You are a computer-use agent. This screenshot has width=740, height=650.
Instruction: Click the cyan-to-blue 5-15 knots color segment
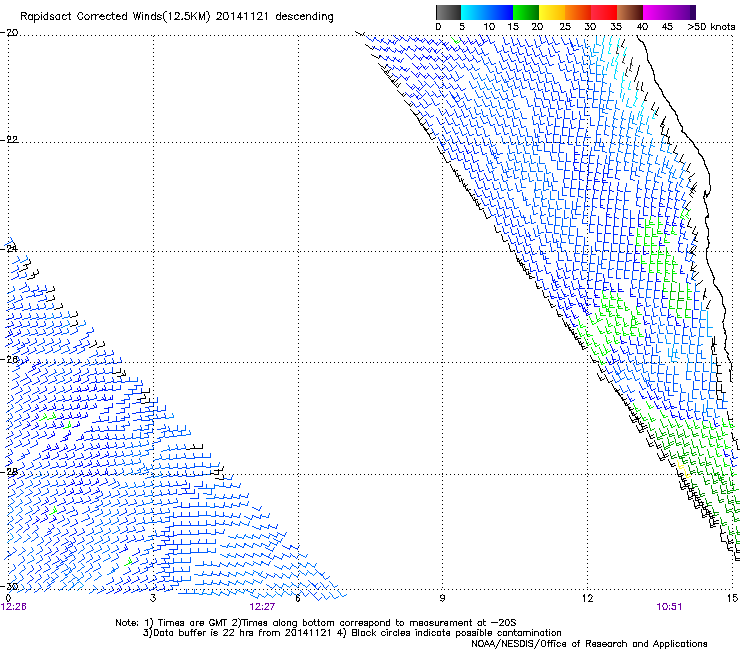pos(487,12)
